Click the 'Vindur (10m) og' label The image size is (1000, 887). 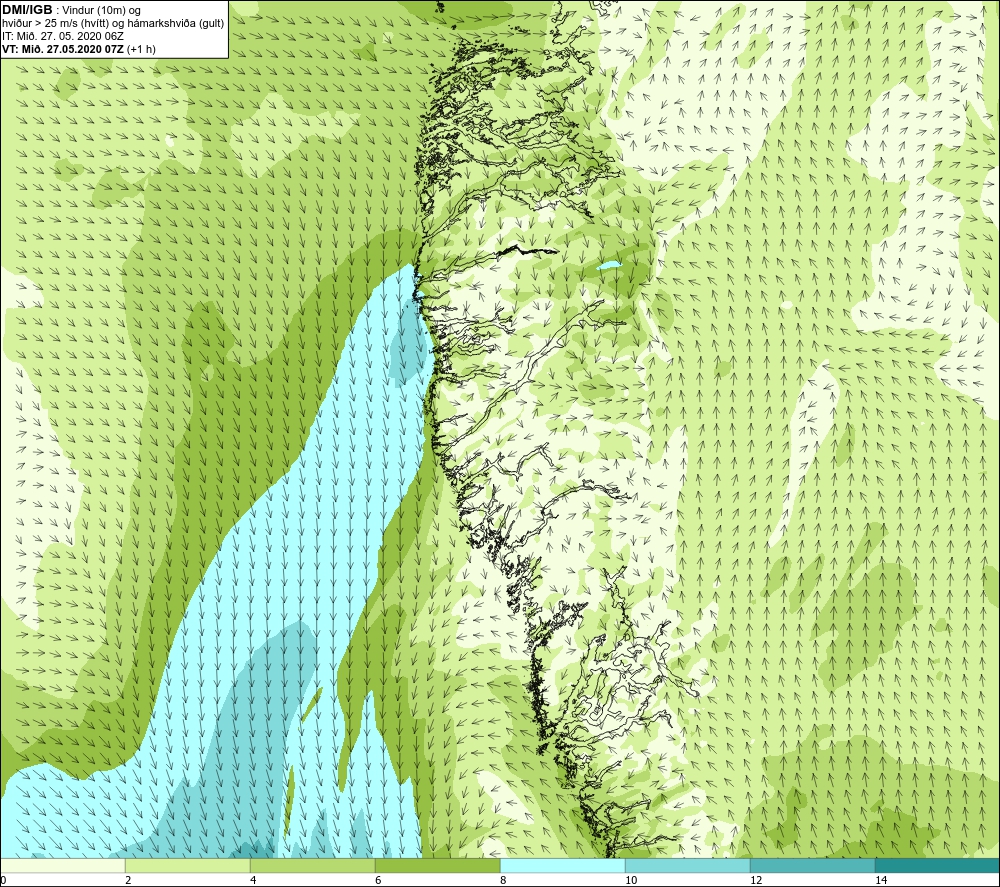click(103, 11)
